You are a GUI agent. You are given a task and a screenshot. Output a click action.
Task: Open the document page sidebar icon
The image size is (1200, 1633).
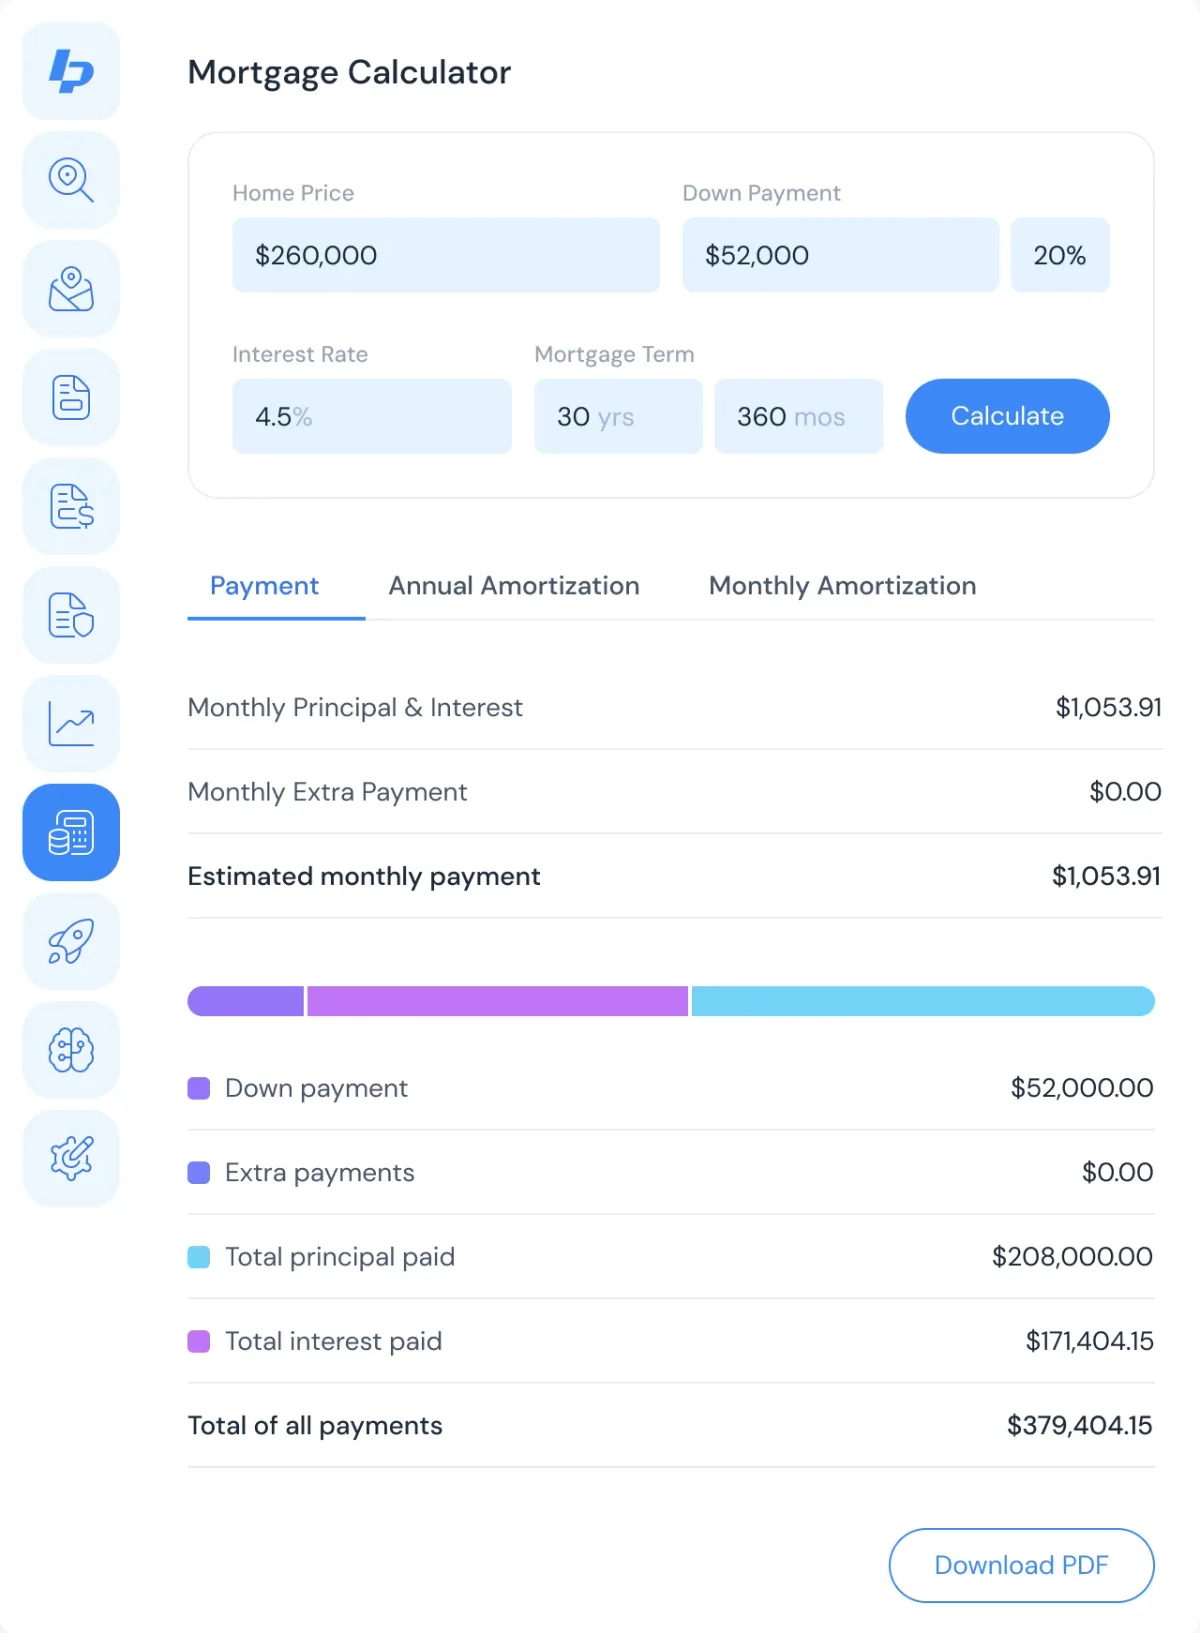click(71, 398)
